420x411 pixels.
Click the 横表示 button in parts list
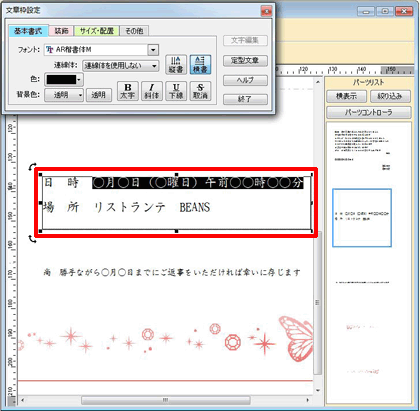click(x=347, y=96)
